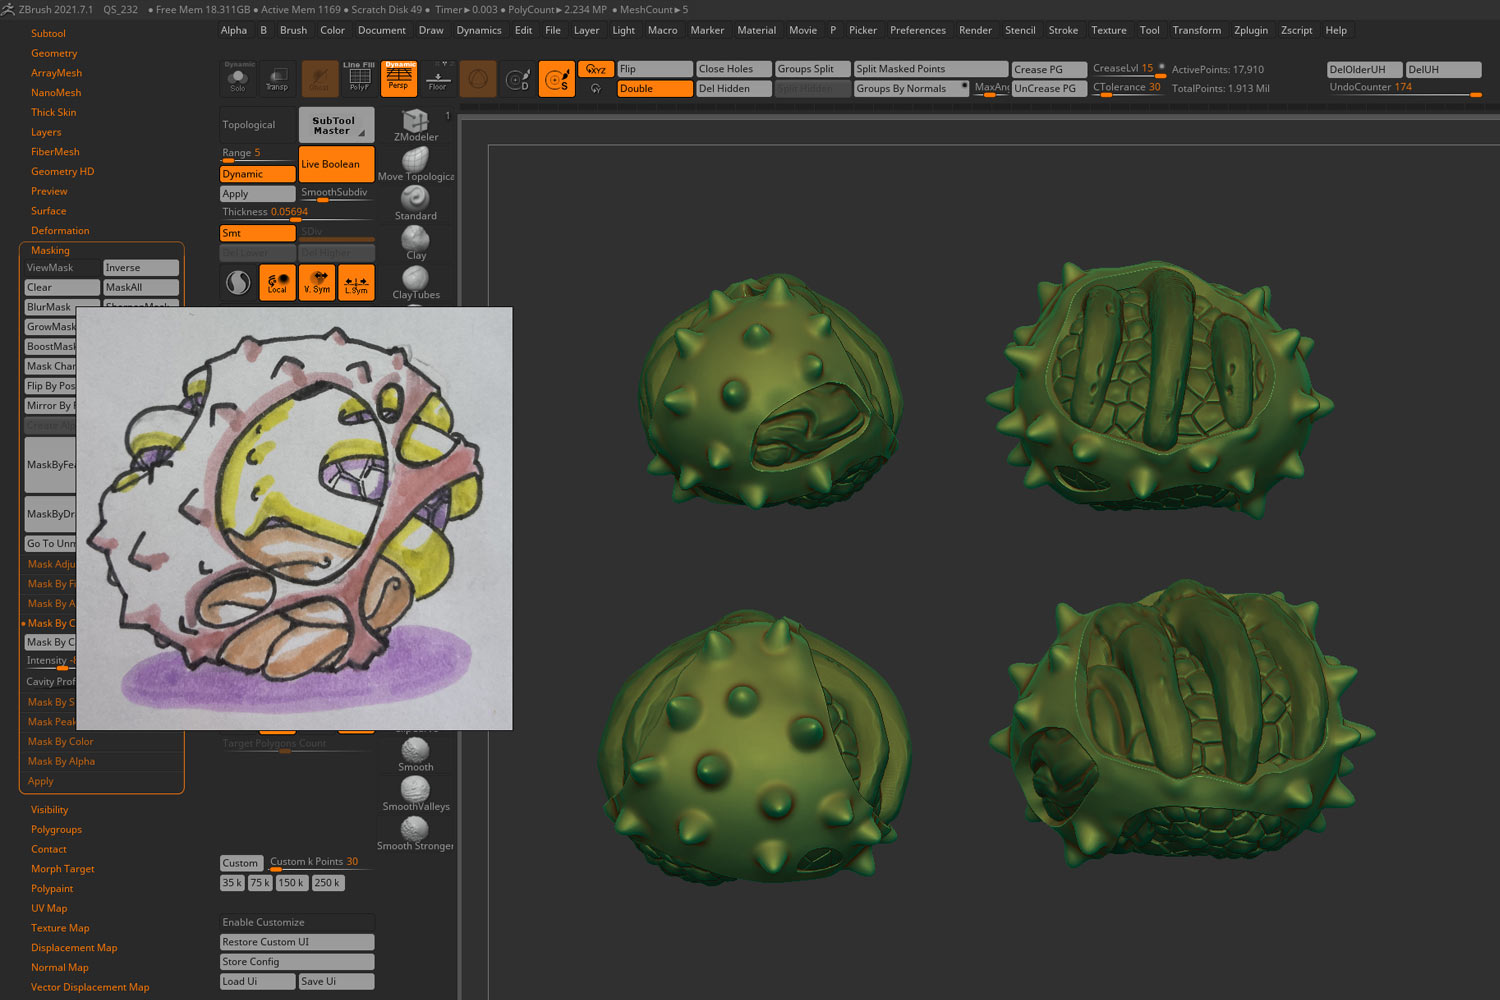Toggle the Ghost transparency icon
The height and width of the screenshot is (1000, 1500).
pos(319,79)
